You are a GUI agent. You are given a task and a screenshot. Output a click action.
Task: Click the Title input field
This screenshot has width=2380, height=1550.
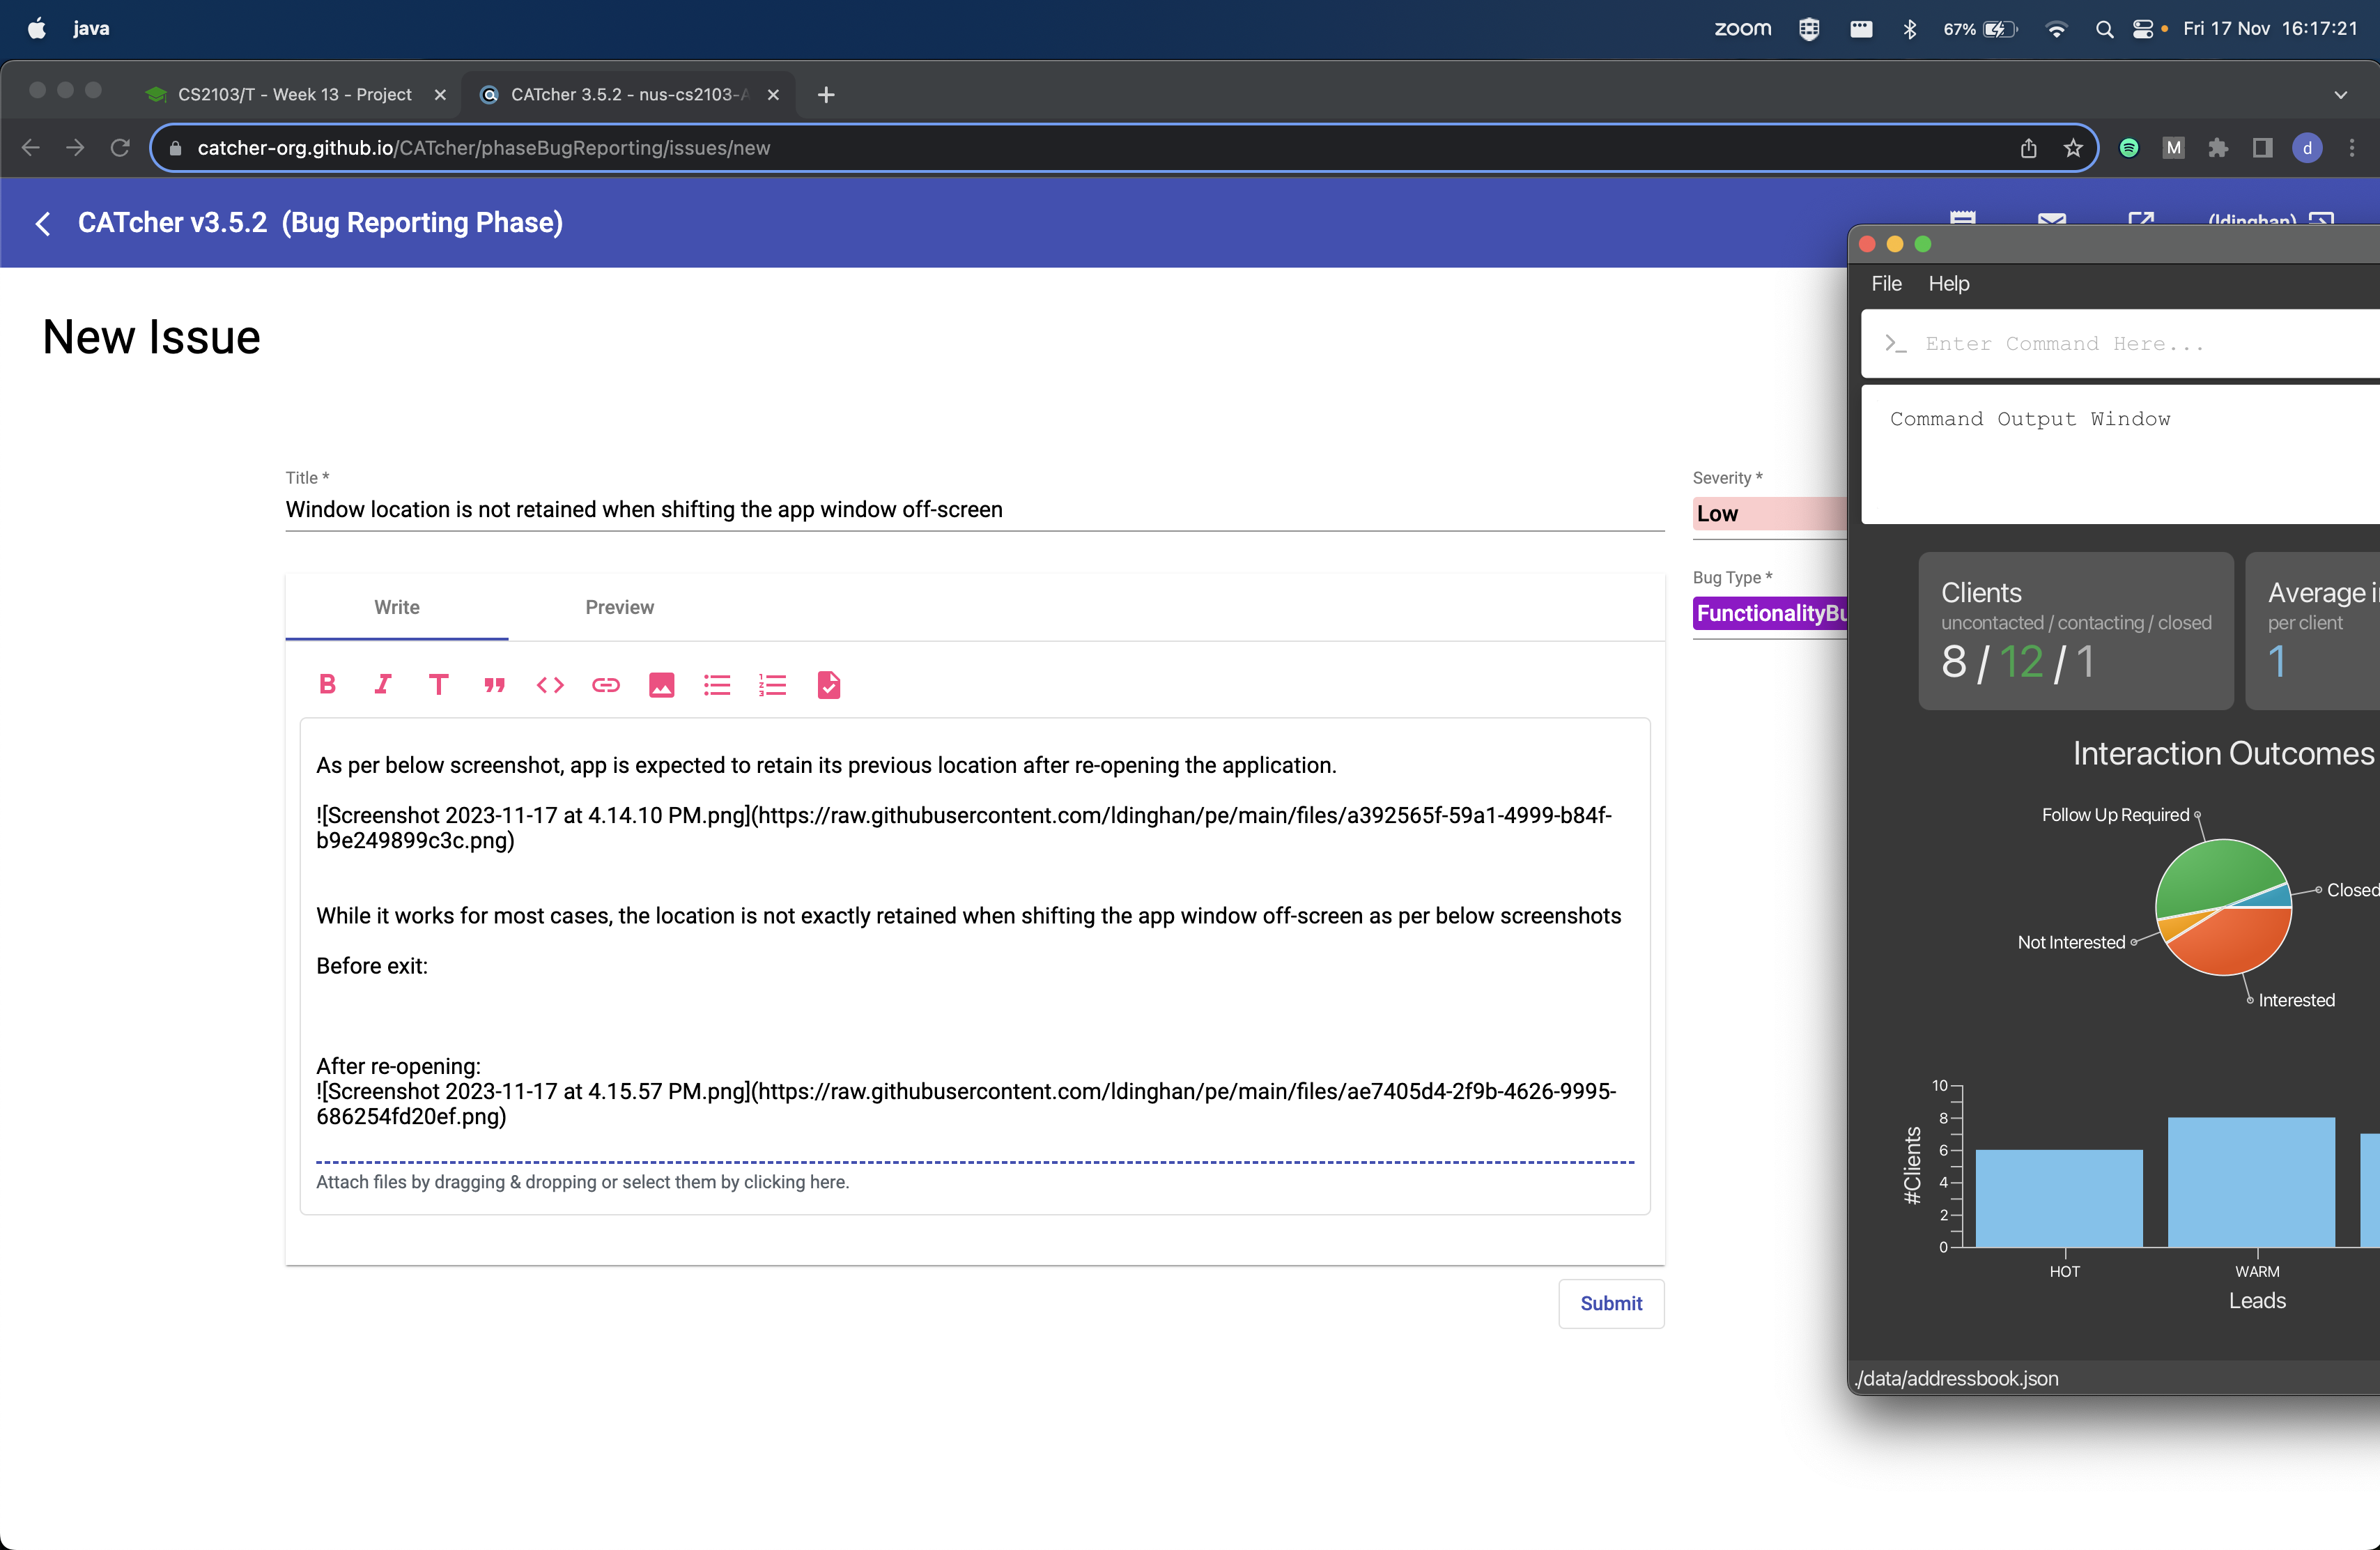click(x=973, y=510)
